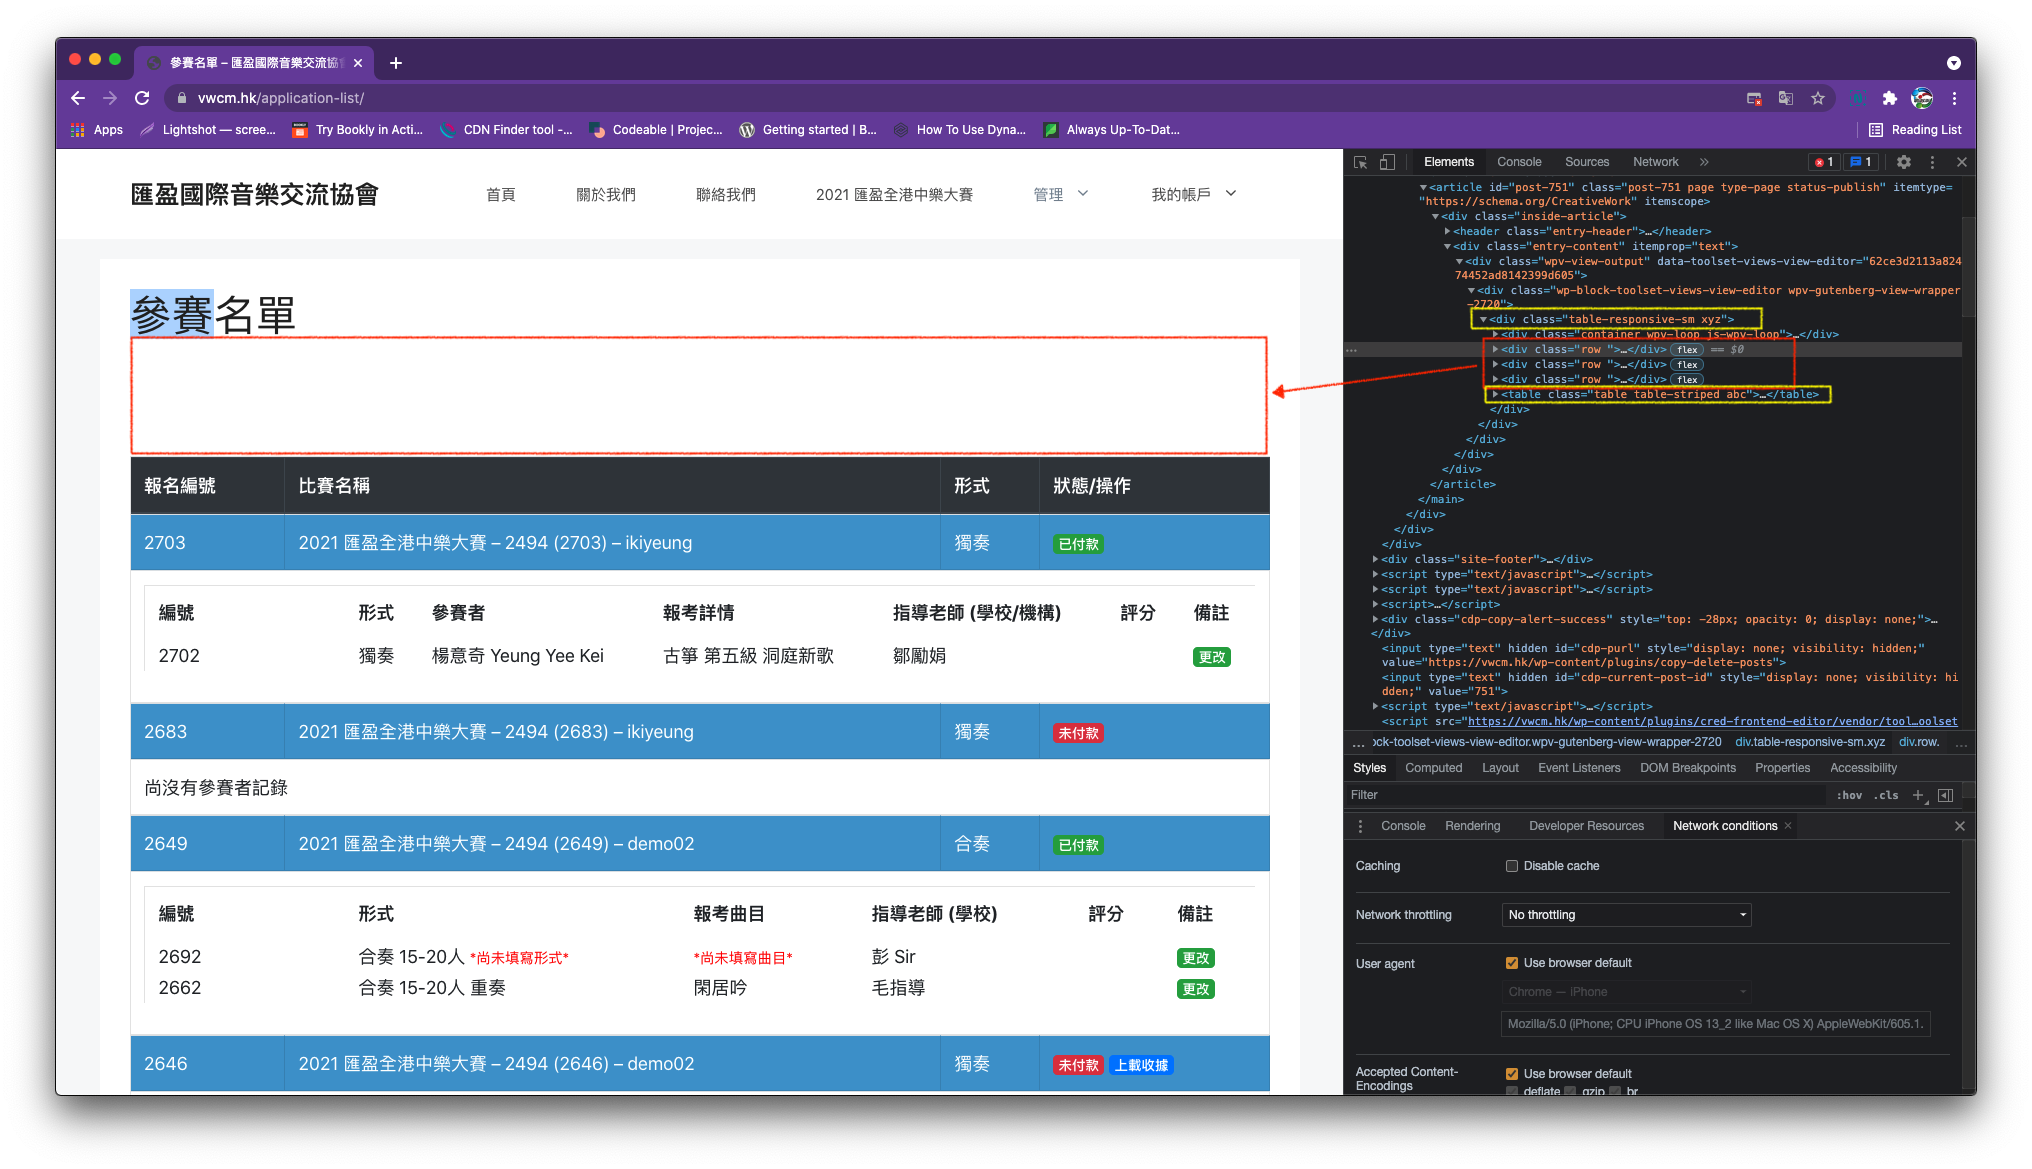The width and height of the screenshot is (2032, 1169).
Task: Switch to the Console tab in DevTools top bar
Action: pos(1519,162)
